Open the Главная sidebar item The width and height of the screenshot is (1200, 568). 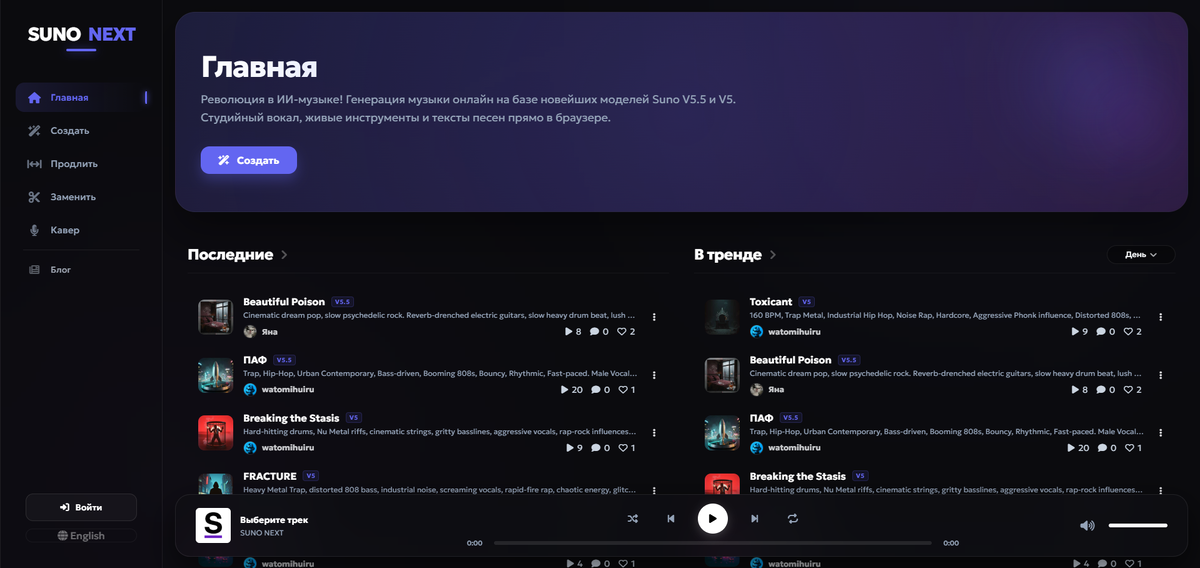81,97
